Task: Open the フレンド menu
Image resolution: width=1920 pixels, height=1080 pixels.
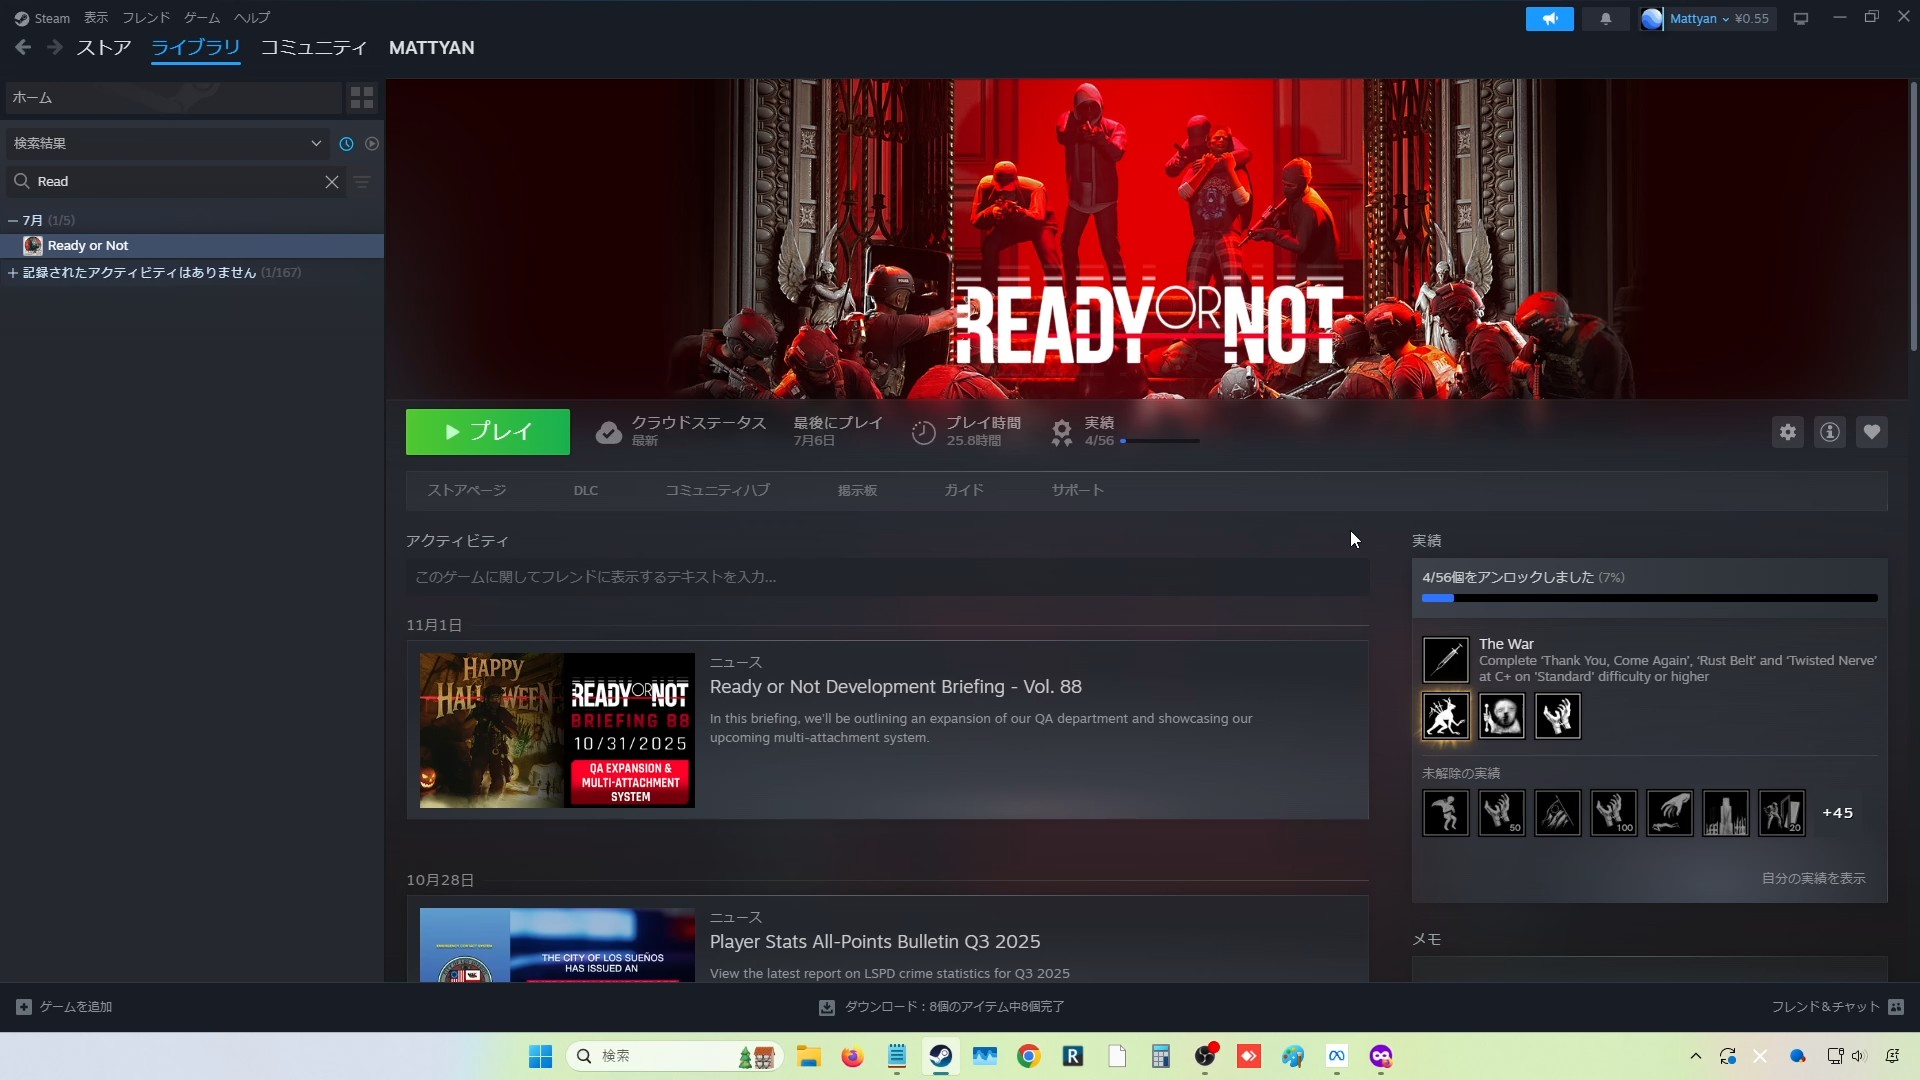Action: (145, 18)
